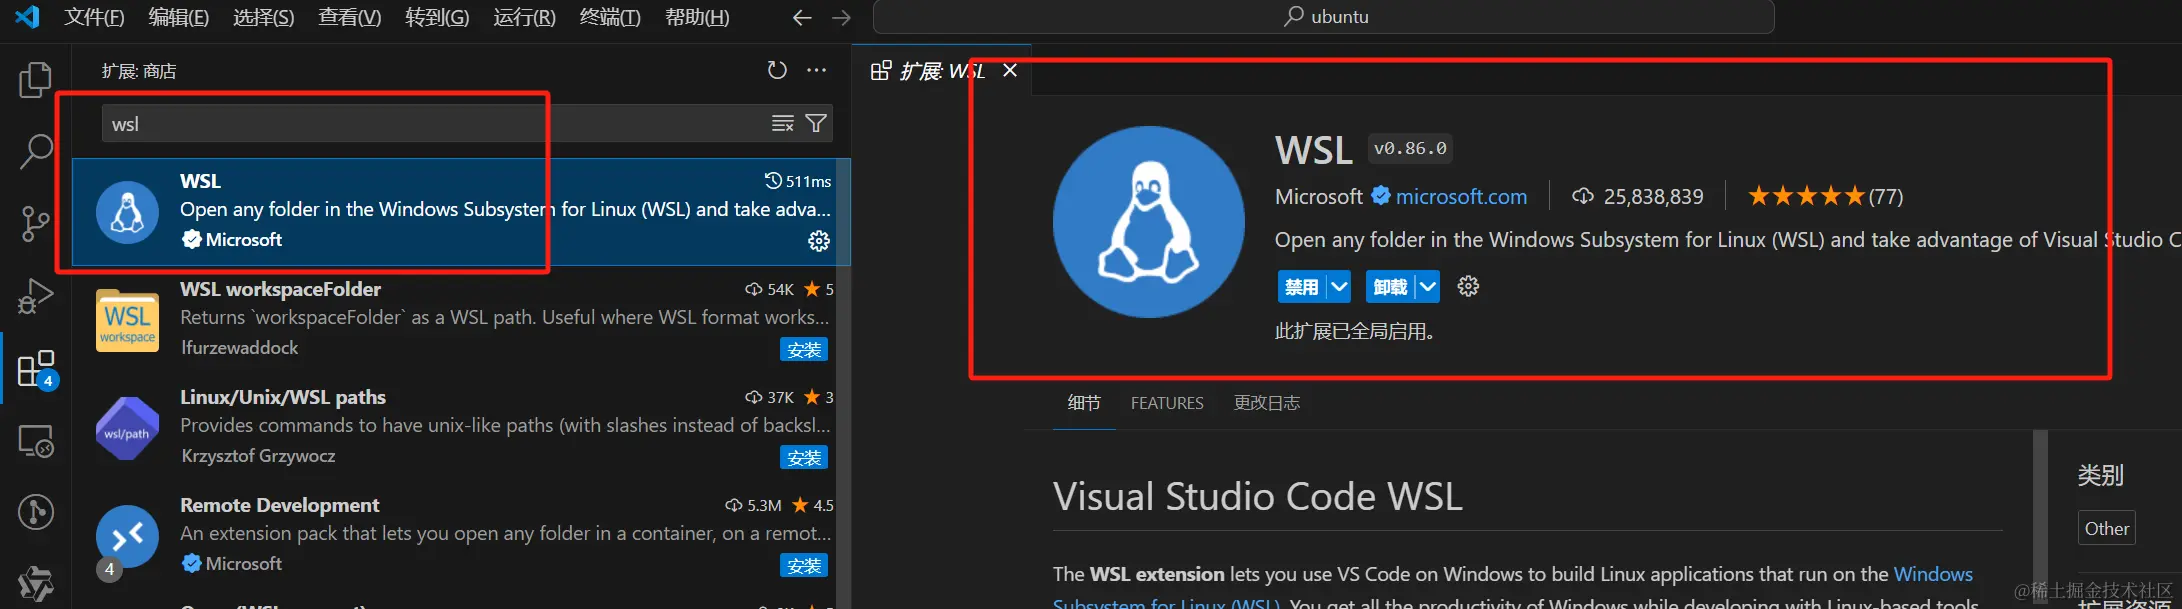This screenshot has width=2182, height=609.
Task: Click the 25,838,839 install count
Action: 1638,196
